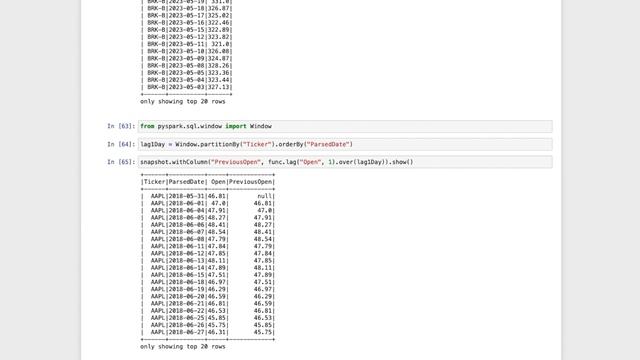Click the BRK-B 2023-05-08 row
Viewport: 640px width, 360px height.
click(x=187, y=66)
